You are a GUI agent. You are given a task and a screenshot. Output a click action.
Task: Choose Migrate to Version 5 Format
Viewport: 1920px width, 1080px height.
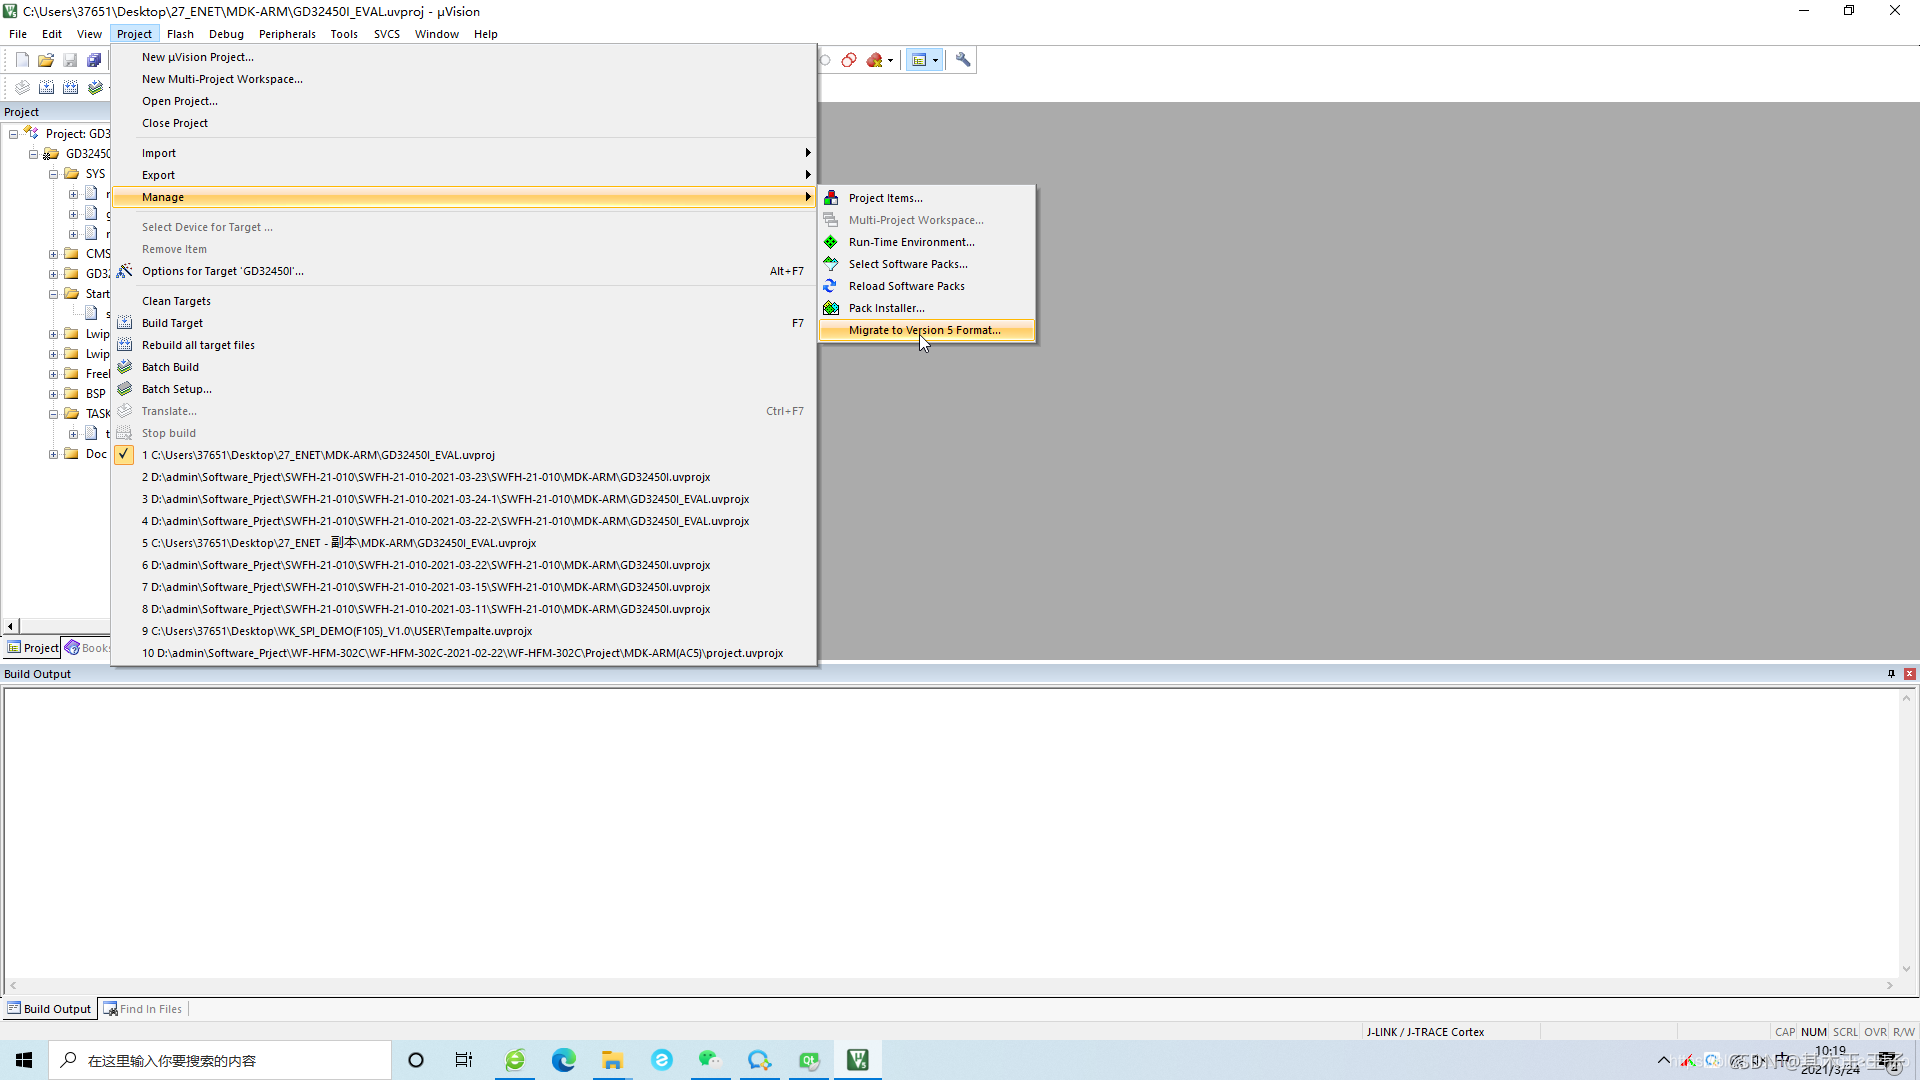tap(924, 330)
